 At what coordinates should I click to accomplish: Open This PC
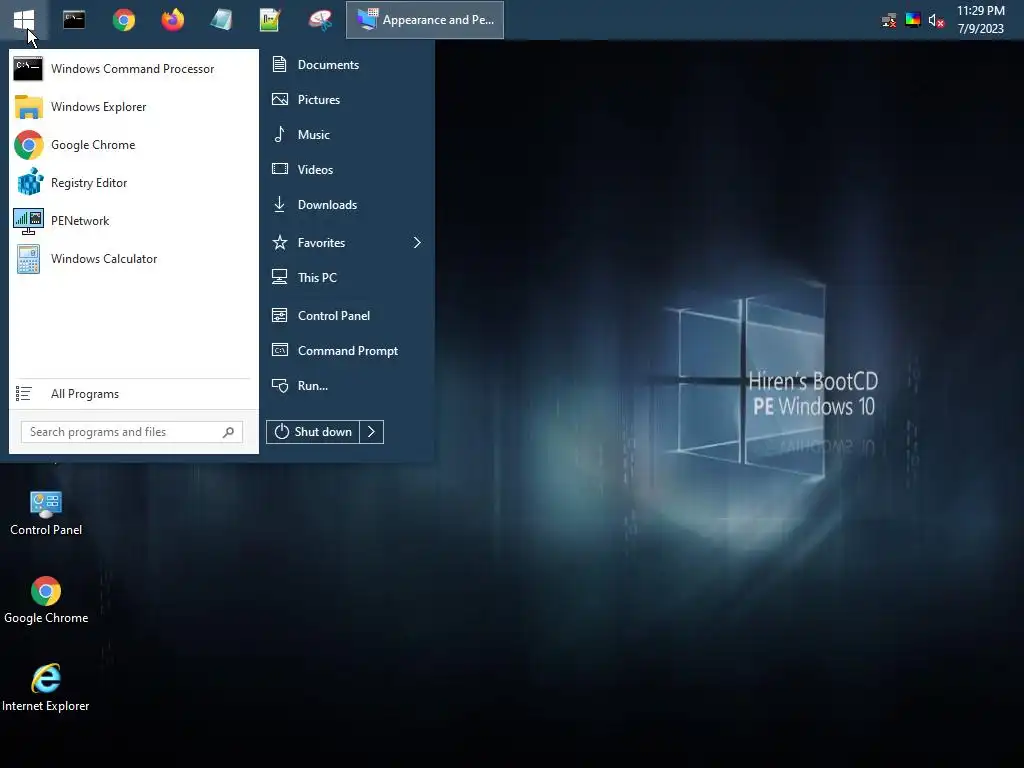coord(347,278)
